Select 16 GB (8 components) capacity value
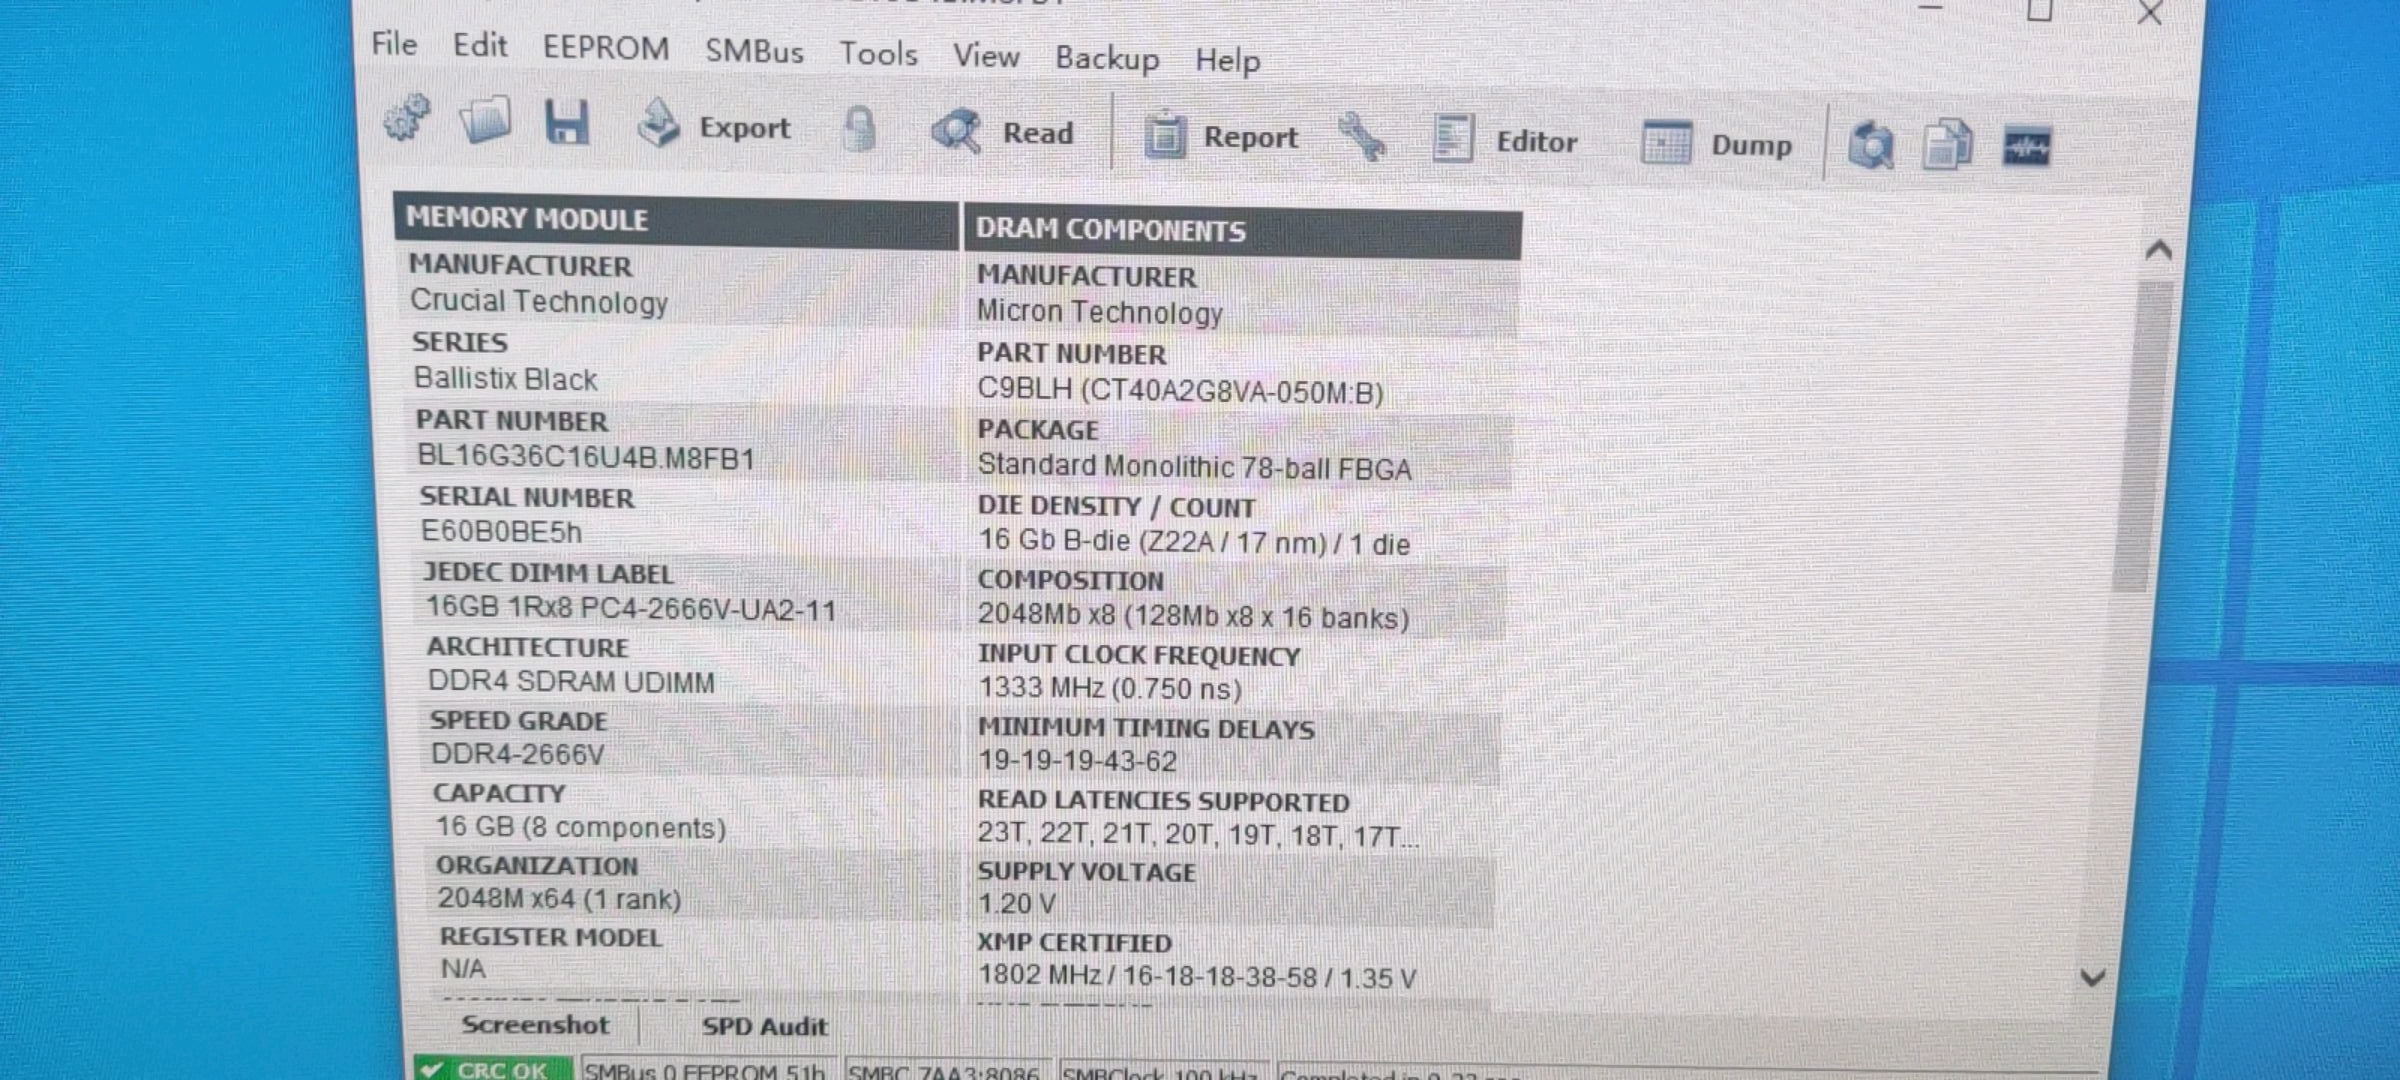 [x=580, y=827]
